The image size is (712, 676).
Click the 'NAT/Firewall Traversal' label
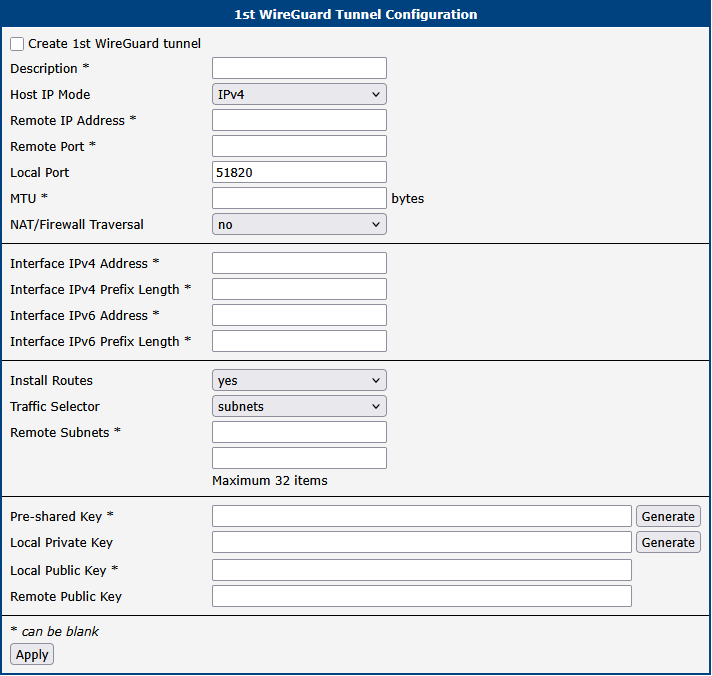[x=77, y=225]
